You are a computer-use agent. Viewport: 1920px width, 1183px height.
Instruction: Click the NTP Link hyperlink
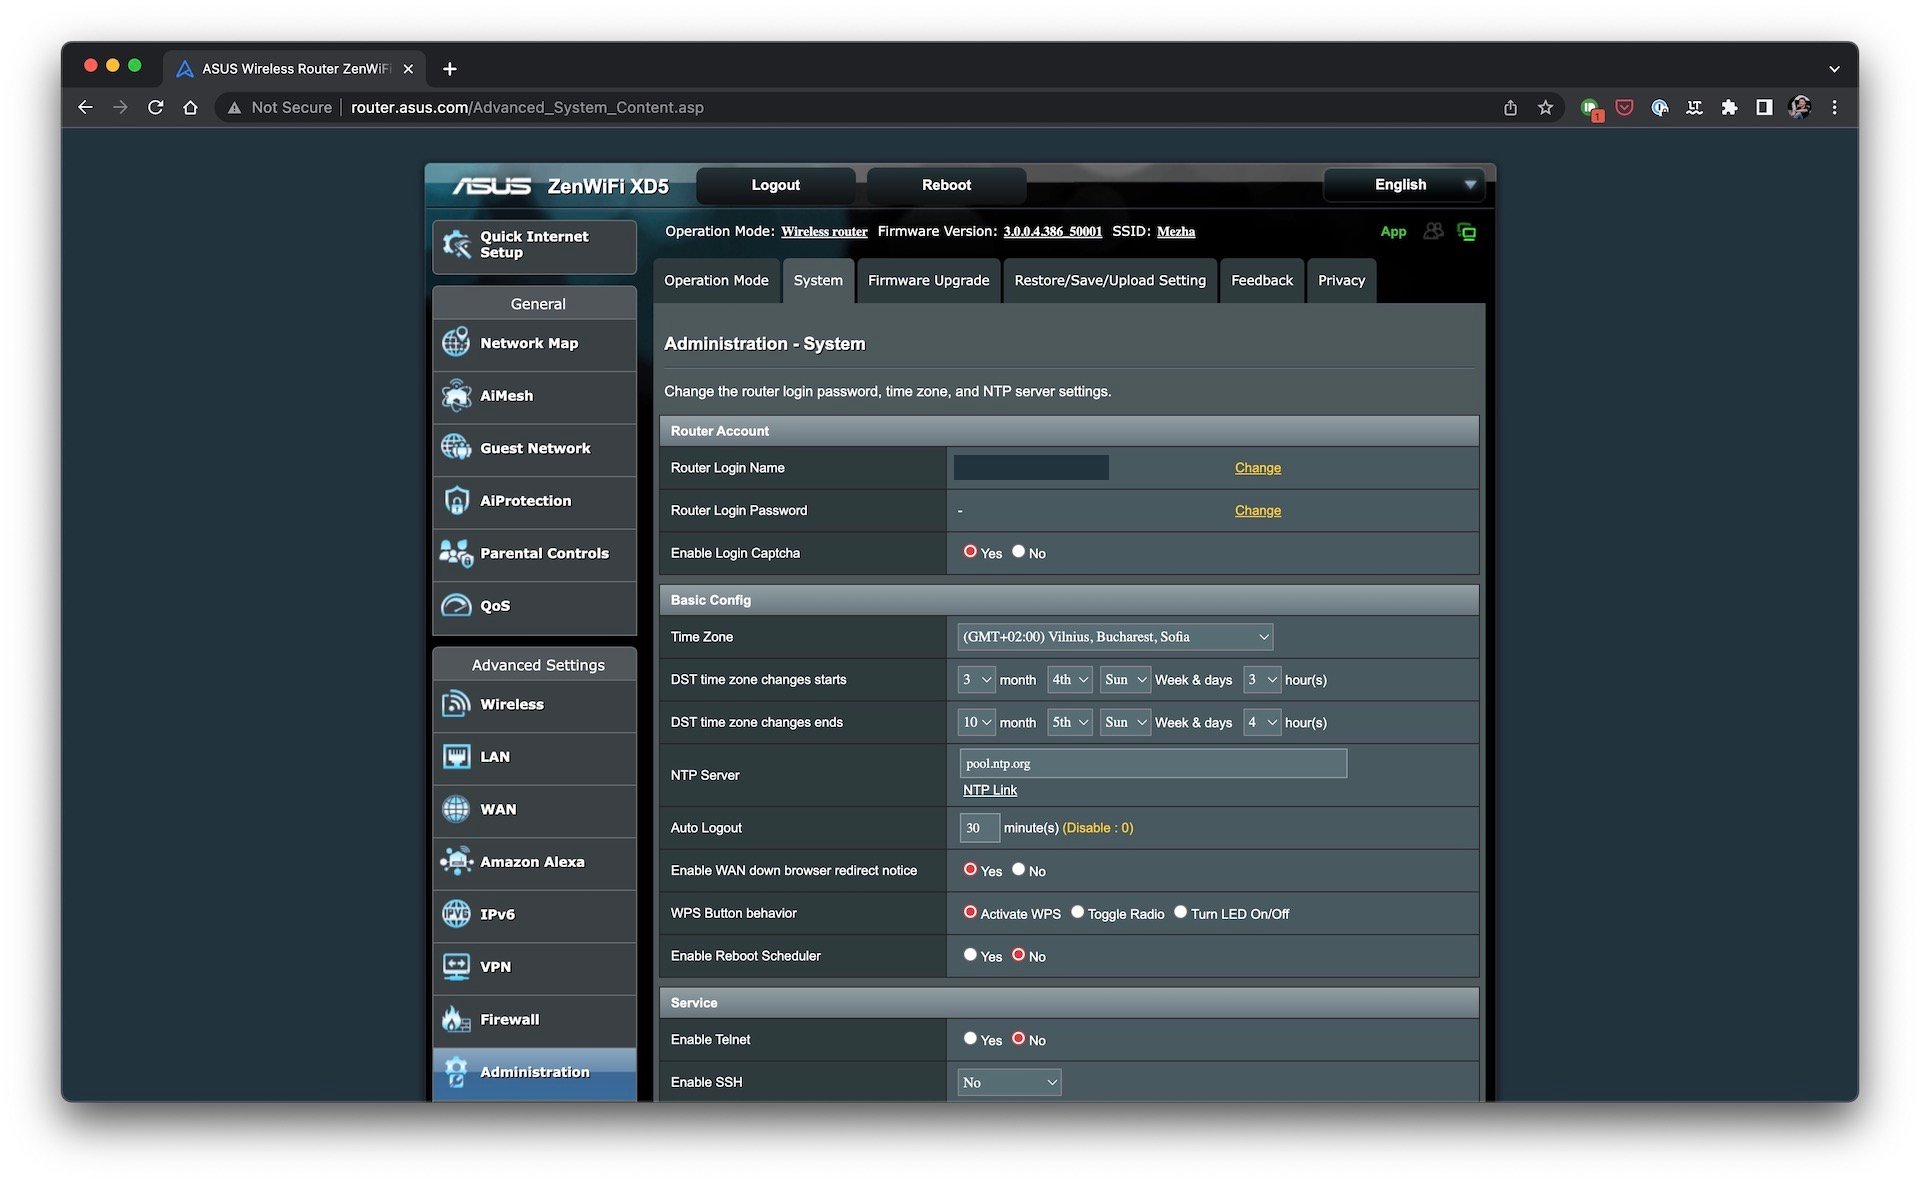(x=987, y=790)
